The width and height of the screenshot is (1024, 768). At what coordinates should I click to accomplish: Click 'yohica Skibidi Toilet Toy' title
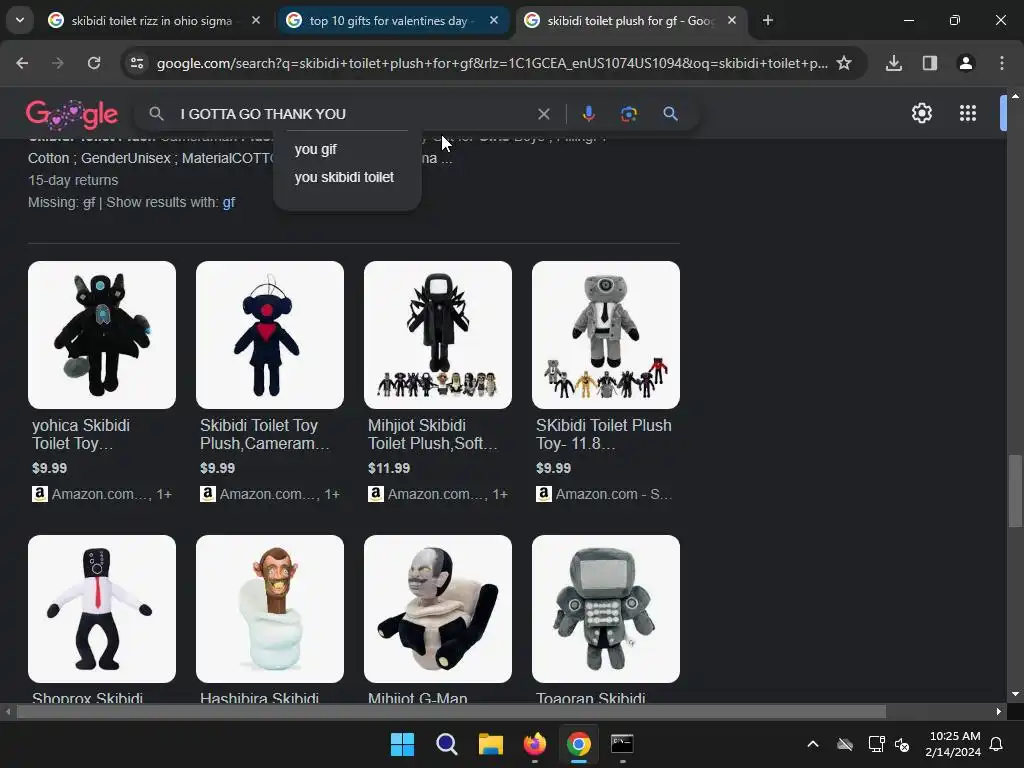click(82, 434)
